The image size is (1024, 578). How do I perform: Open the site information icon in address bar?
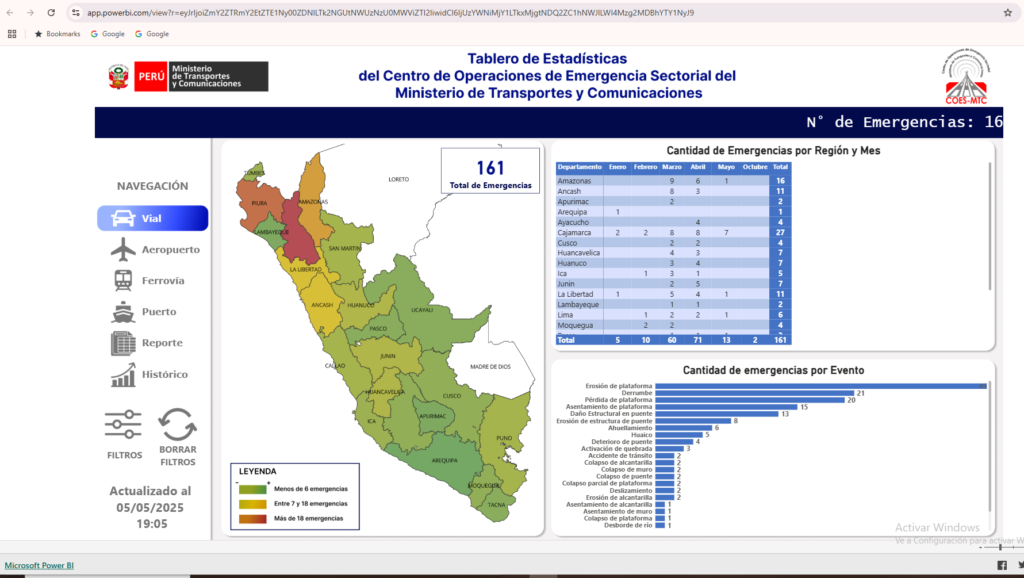pos(76,12)
